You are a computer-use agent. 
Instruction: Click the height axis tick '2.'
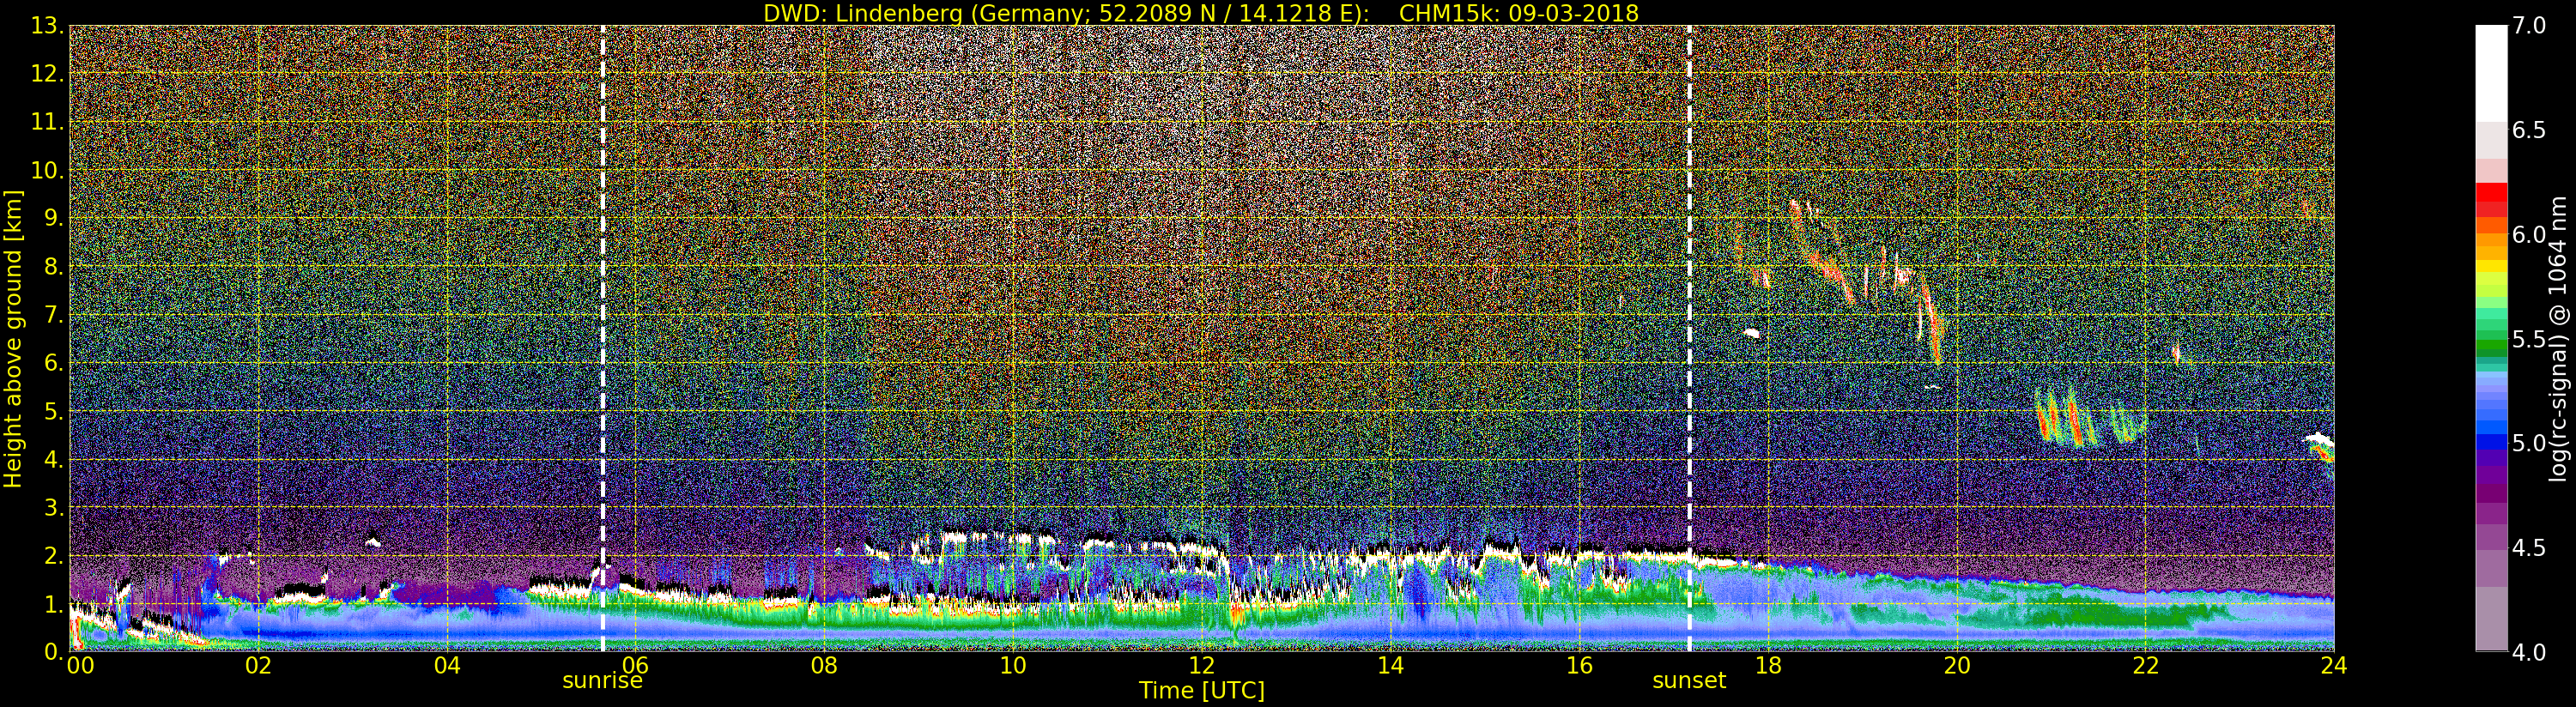click(x=54, y=556)
